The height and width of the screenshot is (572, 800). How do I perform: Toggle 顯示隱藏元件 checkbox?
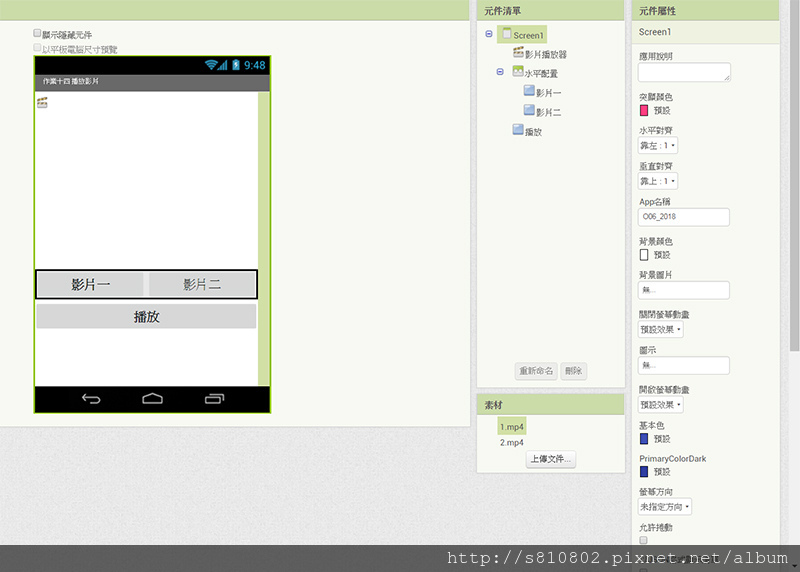pos(37,33)
